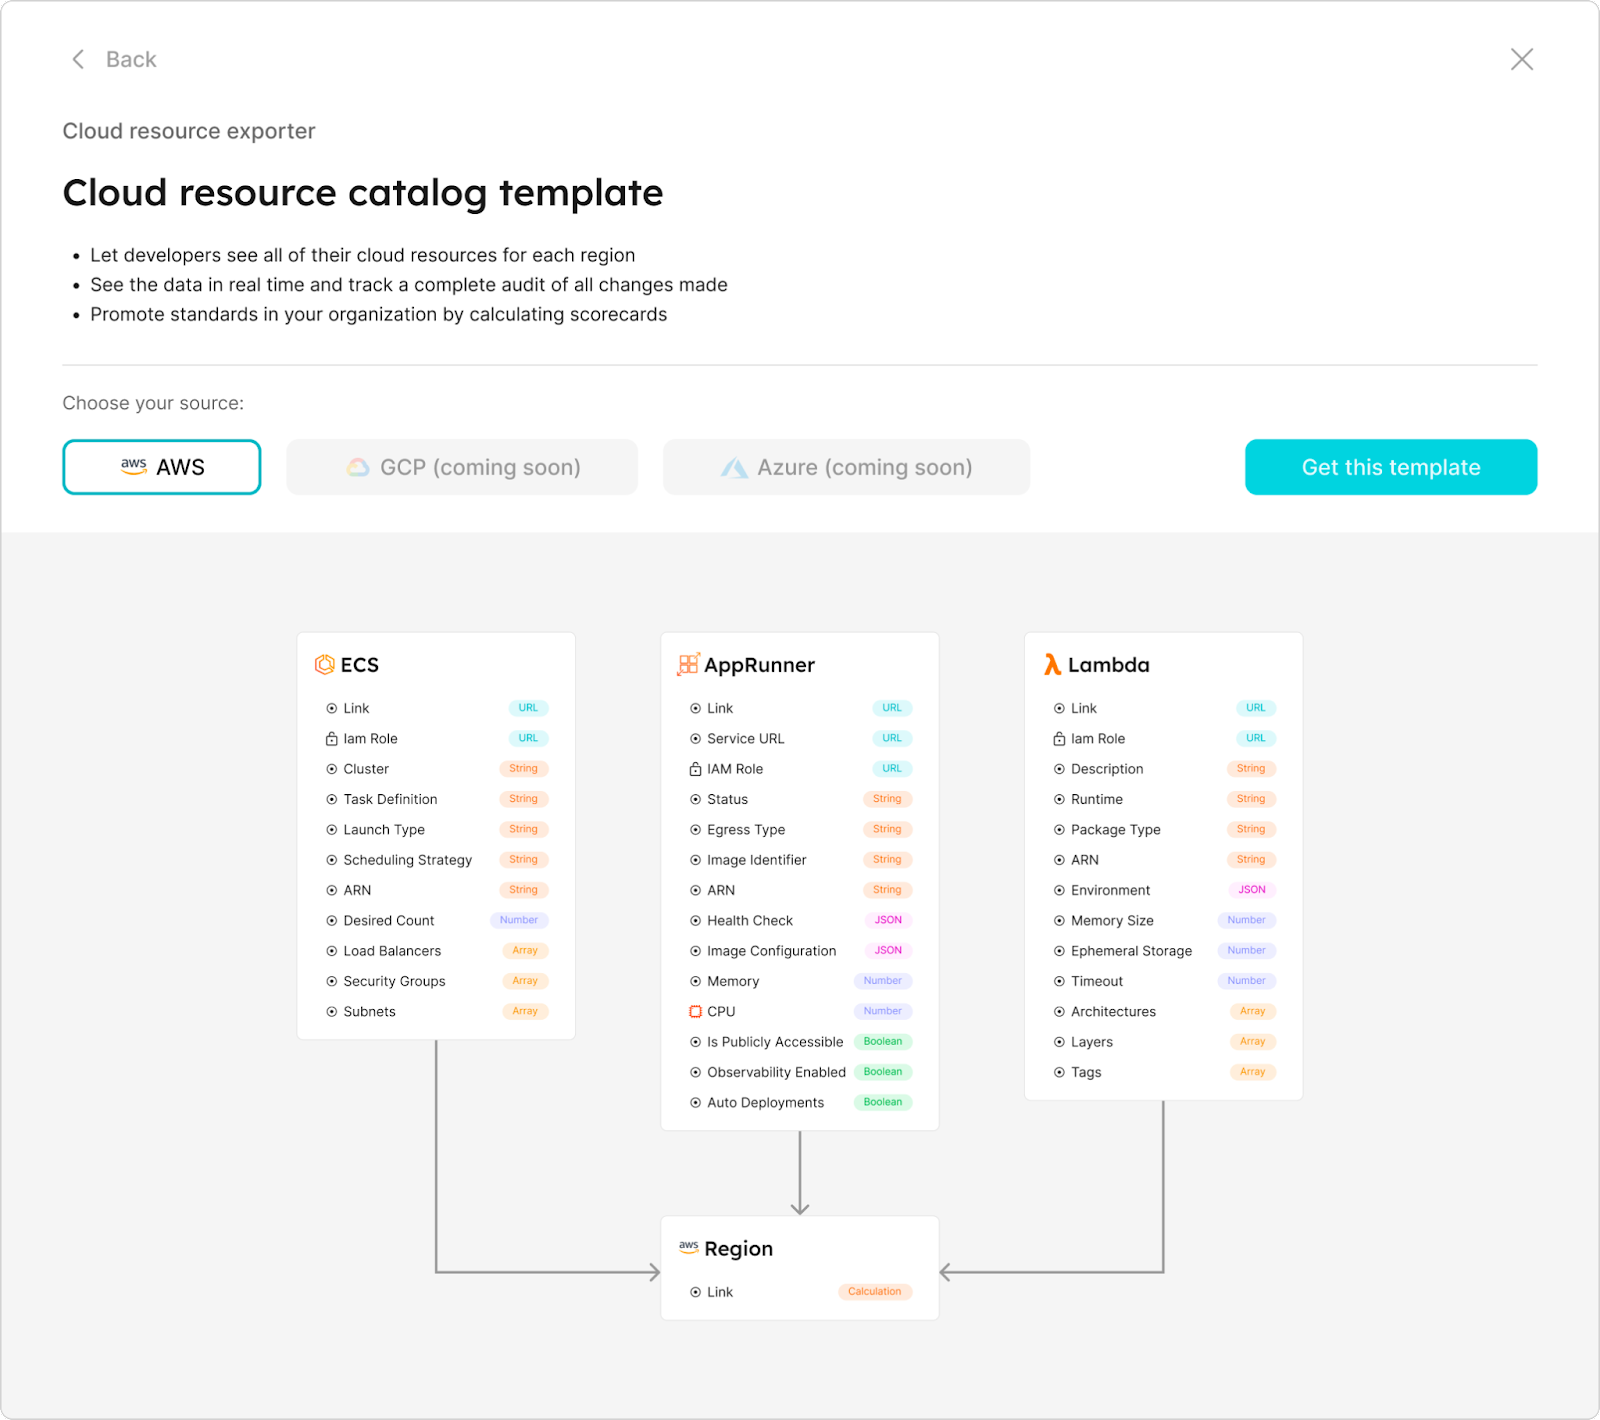The image size is (1600, 1420).
Task: Click the "Observability Enabled" property
Action: (x=776, y=1072)
